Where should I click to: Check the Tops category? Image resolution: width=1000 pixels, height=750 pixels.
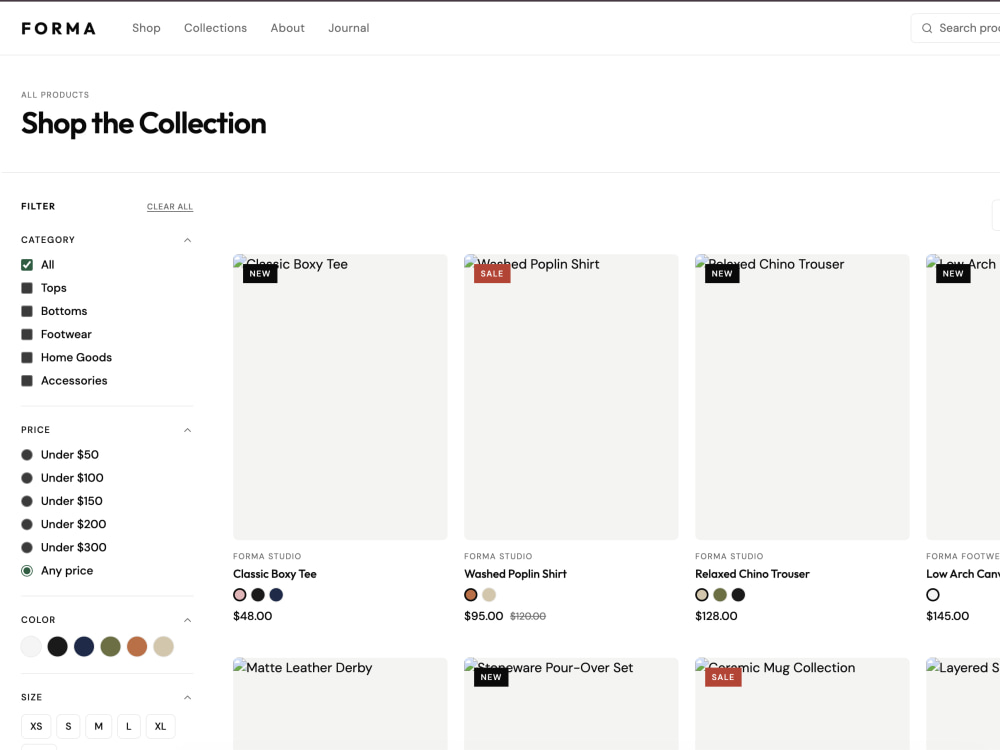coord(27,288)
